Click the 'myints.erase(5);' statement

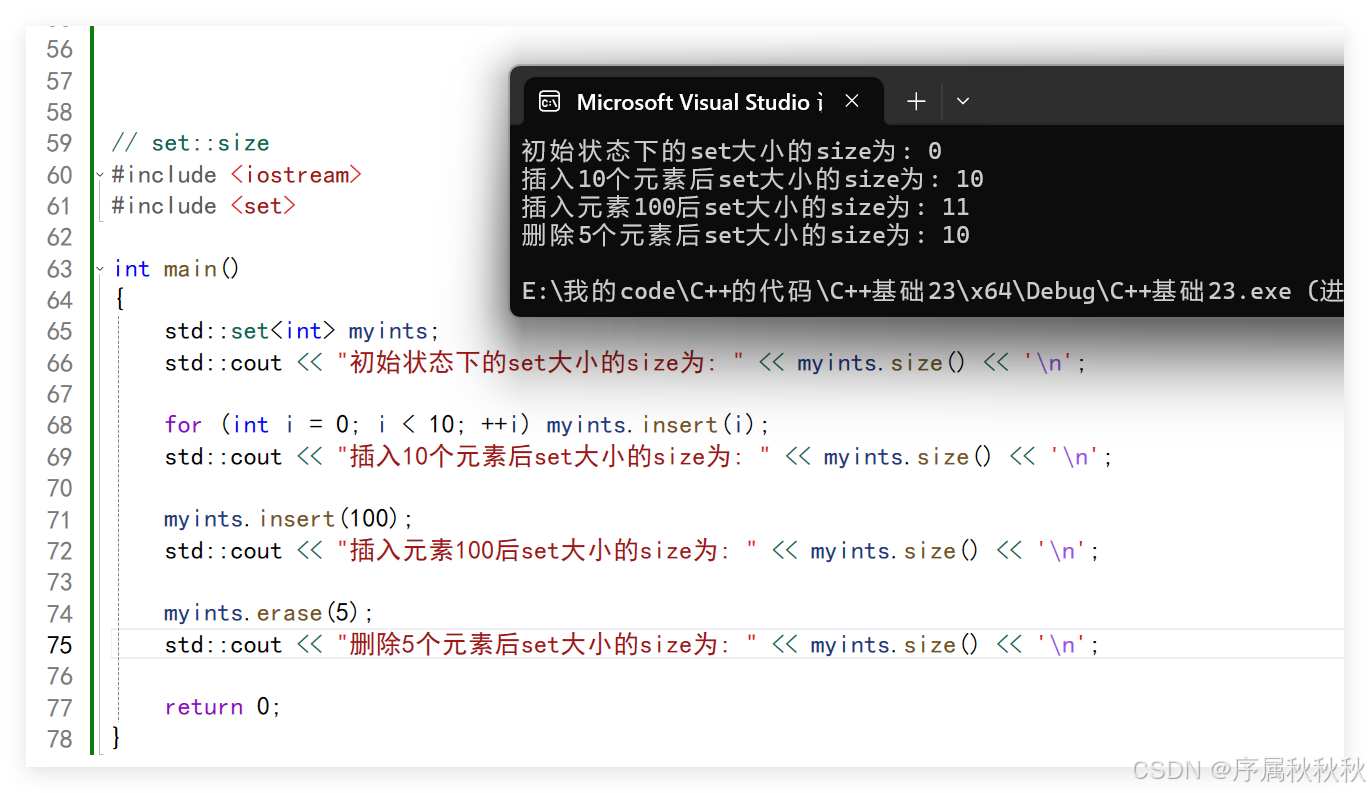(269, 613)
